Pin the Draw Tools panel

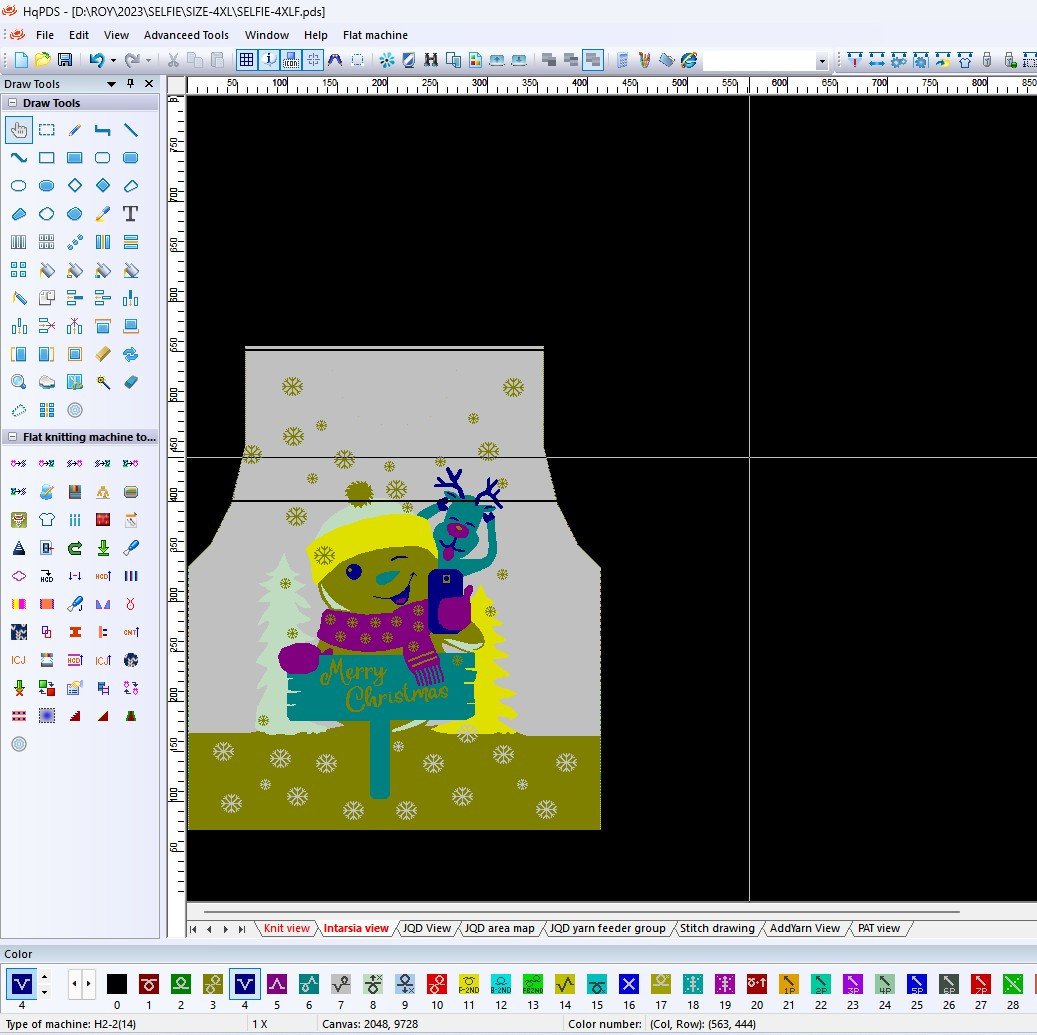tap(130, 84)
